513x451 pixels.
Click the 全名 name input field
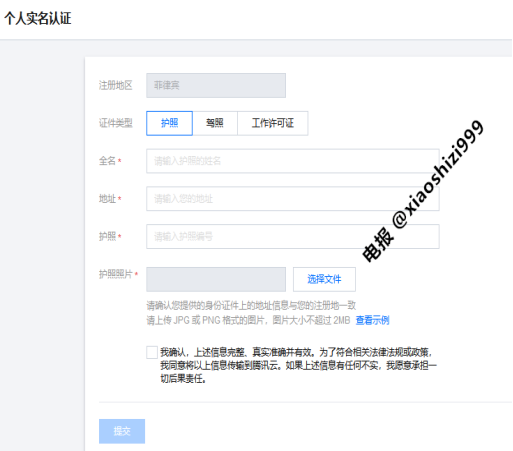(x=293, y=161)
